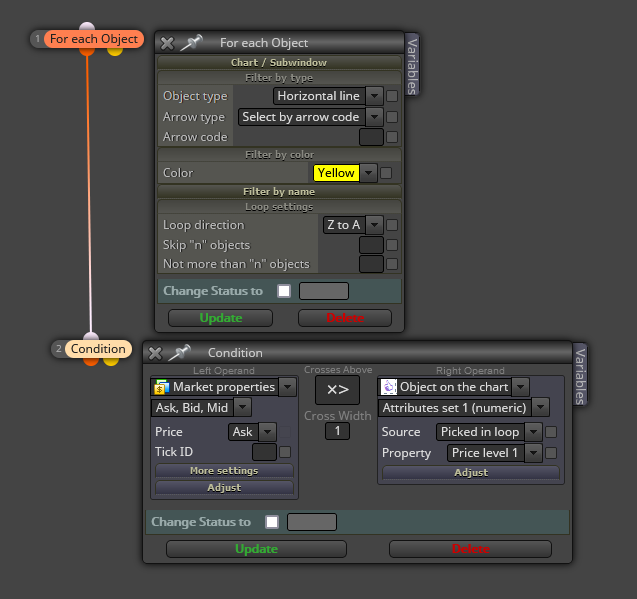
Task: Toggle Change Status checkbox in Condition panel
Action: [x=272, y=522]
